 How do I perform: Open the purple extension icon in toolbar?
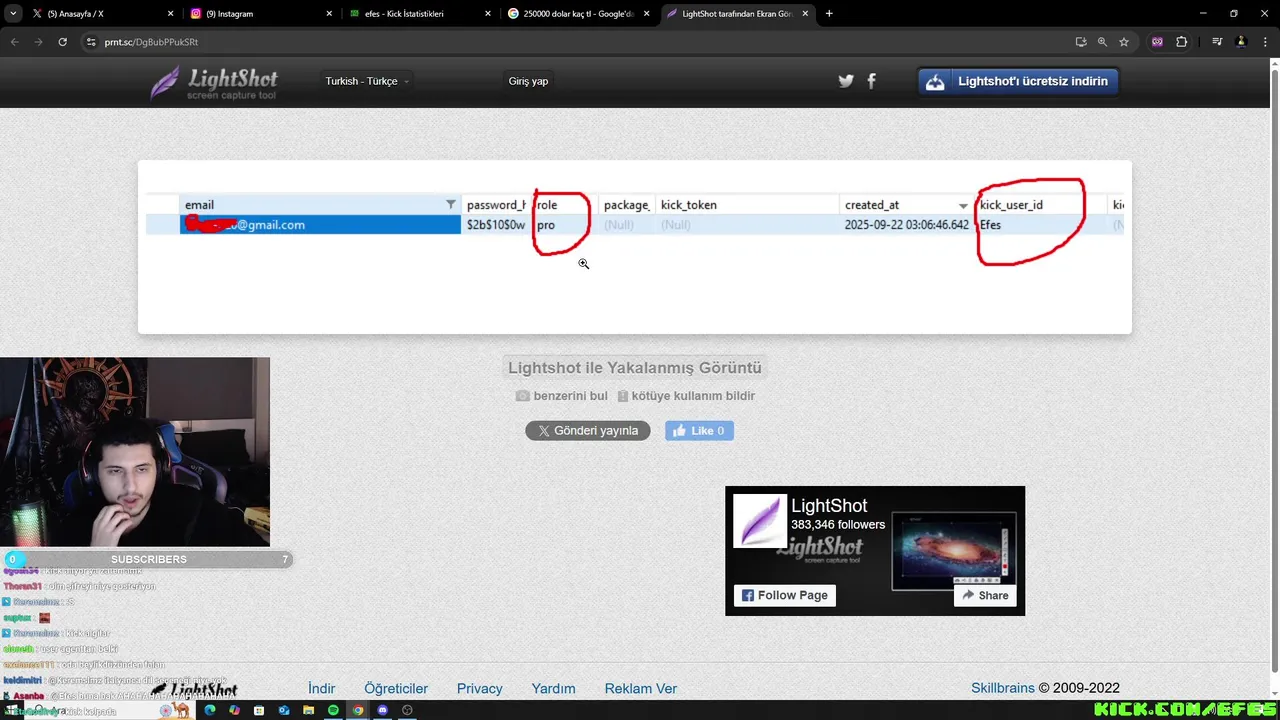click(1157, 42)
